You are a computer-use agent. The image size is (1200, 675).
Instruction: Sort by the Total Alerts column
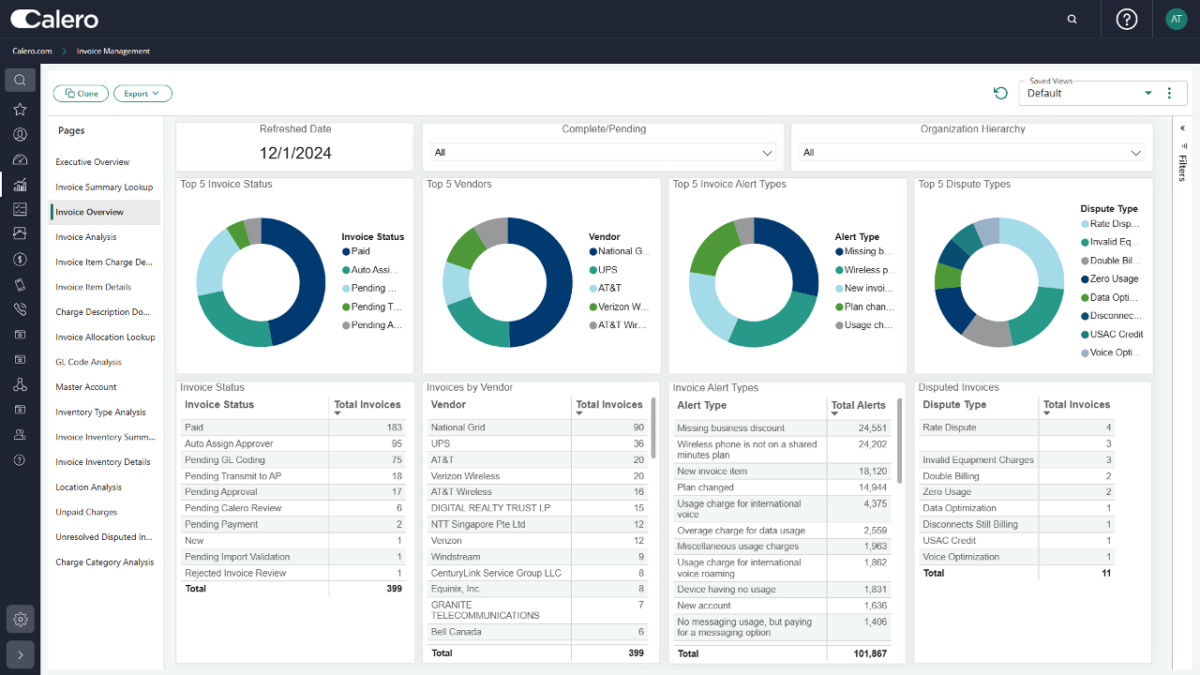(858, 407)
